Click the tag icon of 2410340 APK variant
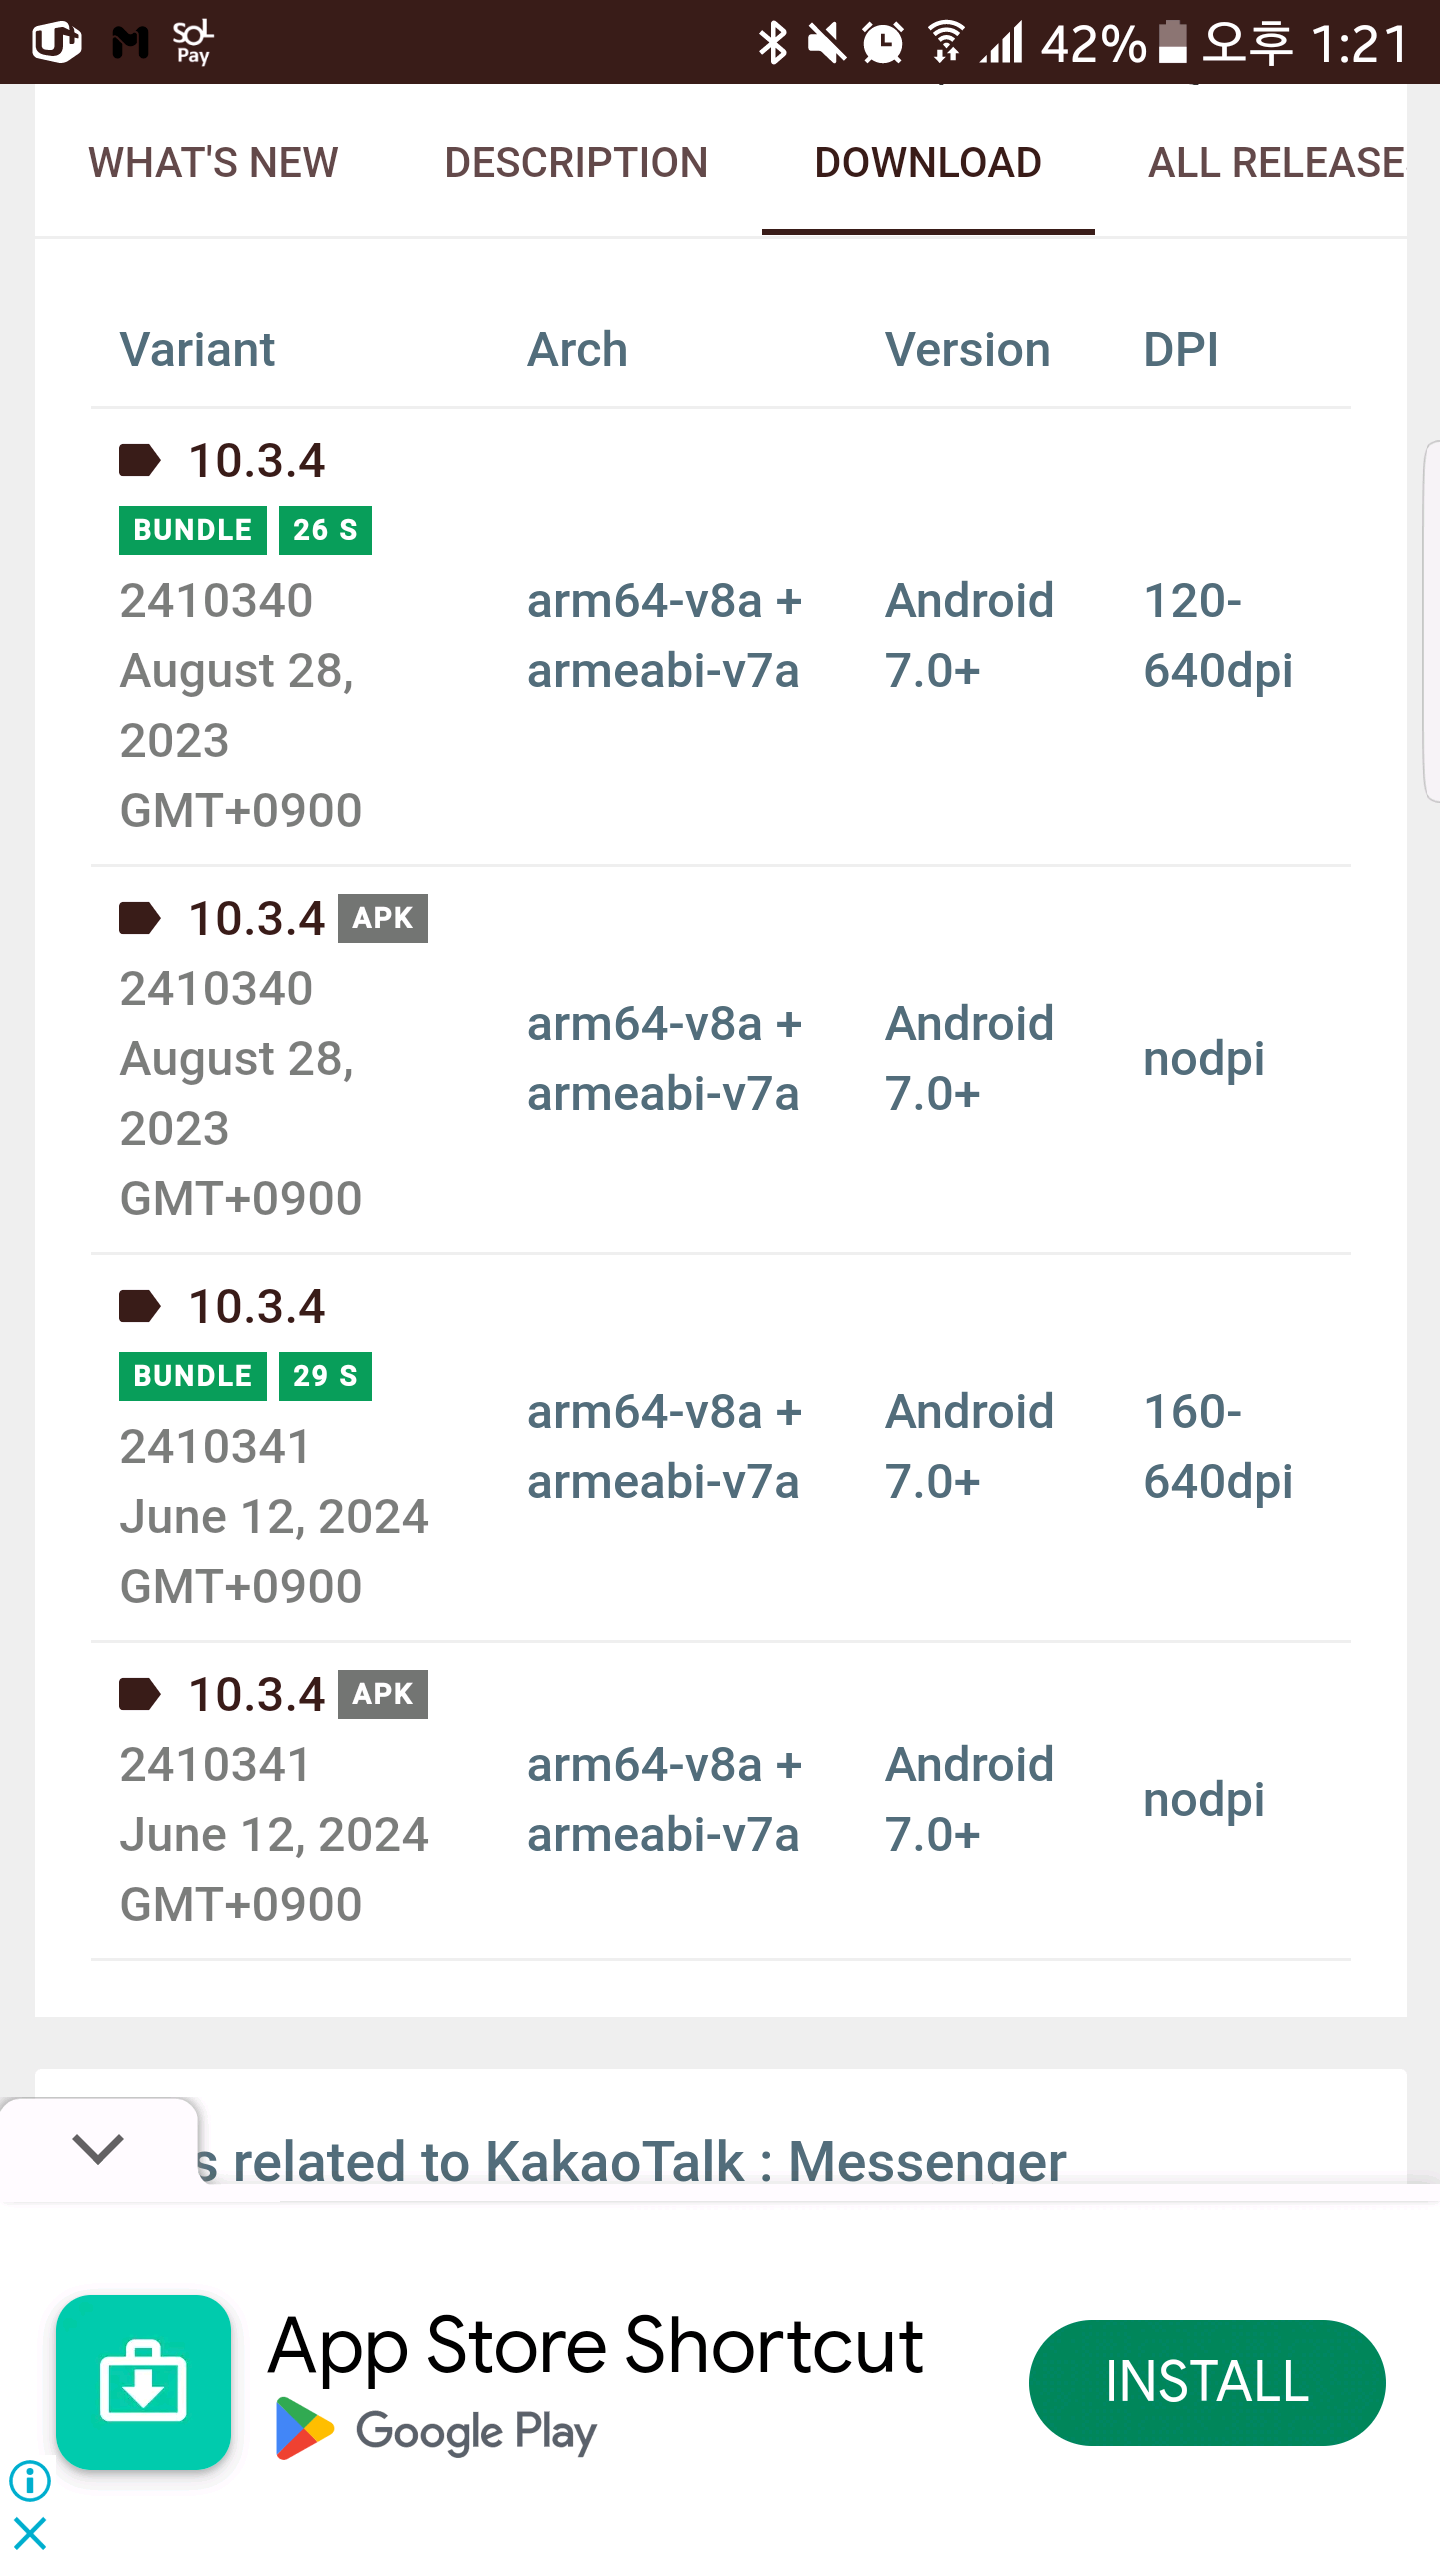The width and height of the screenshot is (1440, 2560). pyautogui.click(x=139, y=918)
